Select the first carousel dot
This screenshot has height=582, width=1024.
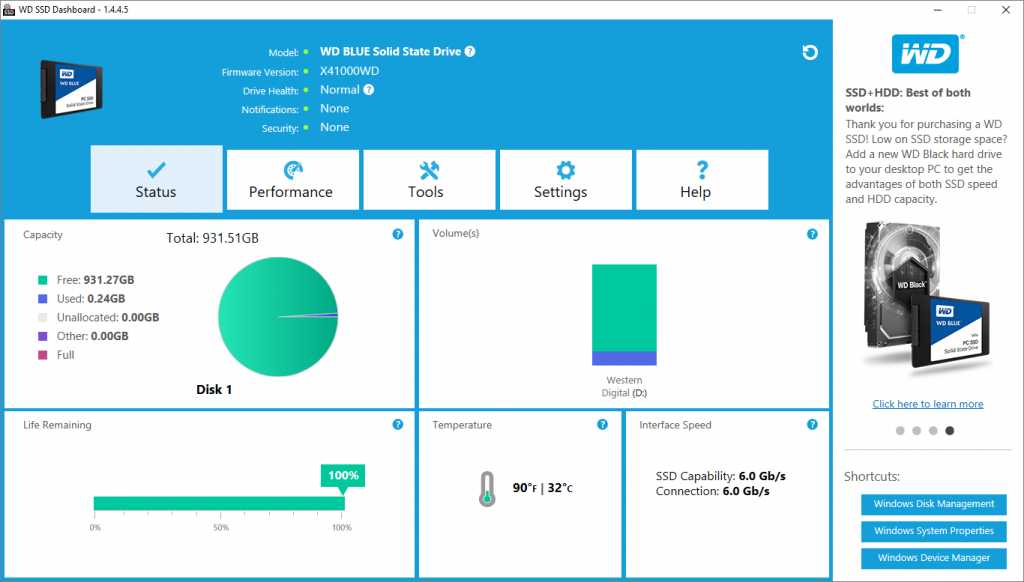[900, 431]
